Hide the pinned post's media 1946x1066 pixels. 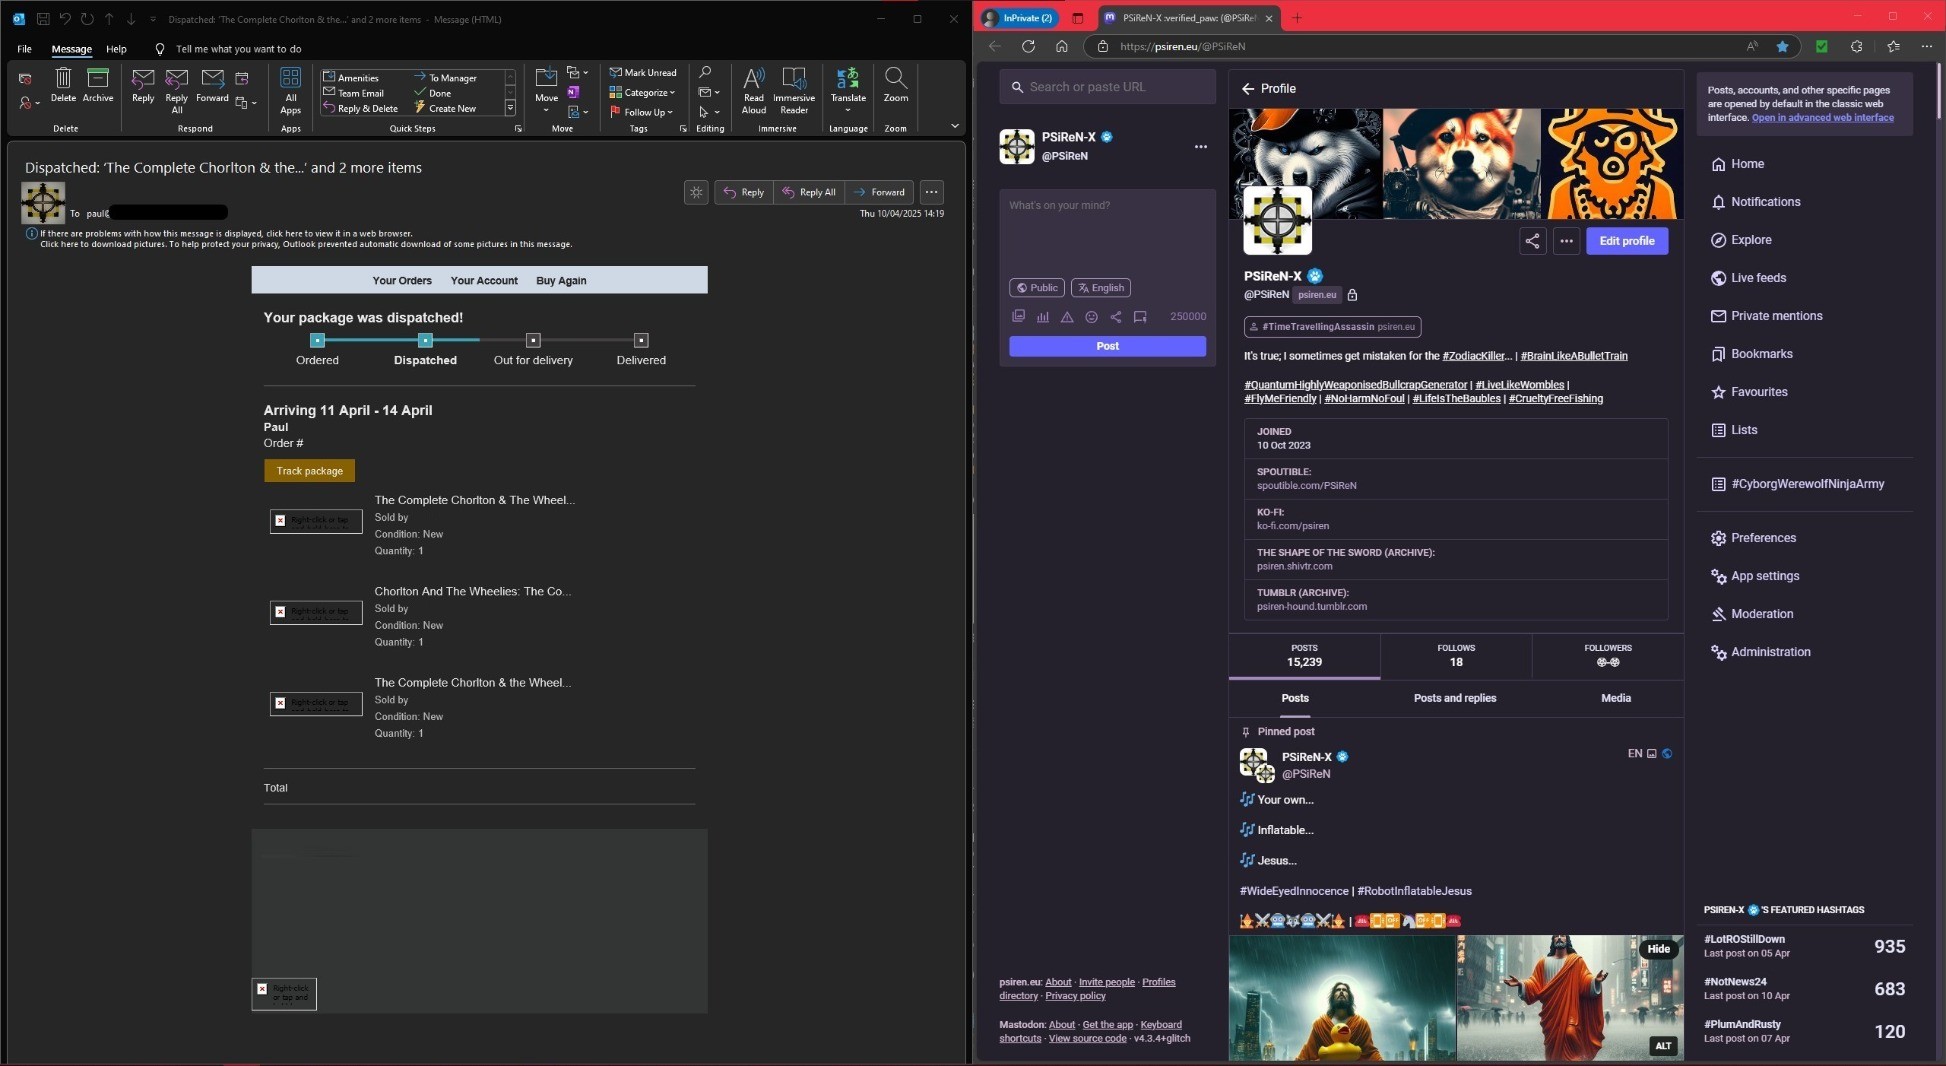click(x=1659, y=949)
